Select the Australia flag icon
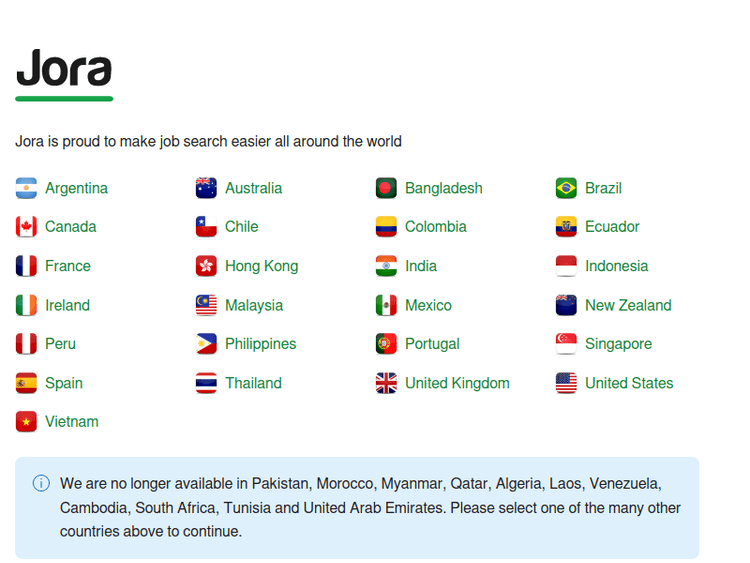The height and width of the screenshot is (563, 750). click(x=206, y=188)
